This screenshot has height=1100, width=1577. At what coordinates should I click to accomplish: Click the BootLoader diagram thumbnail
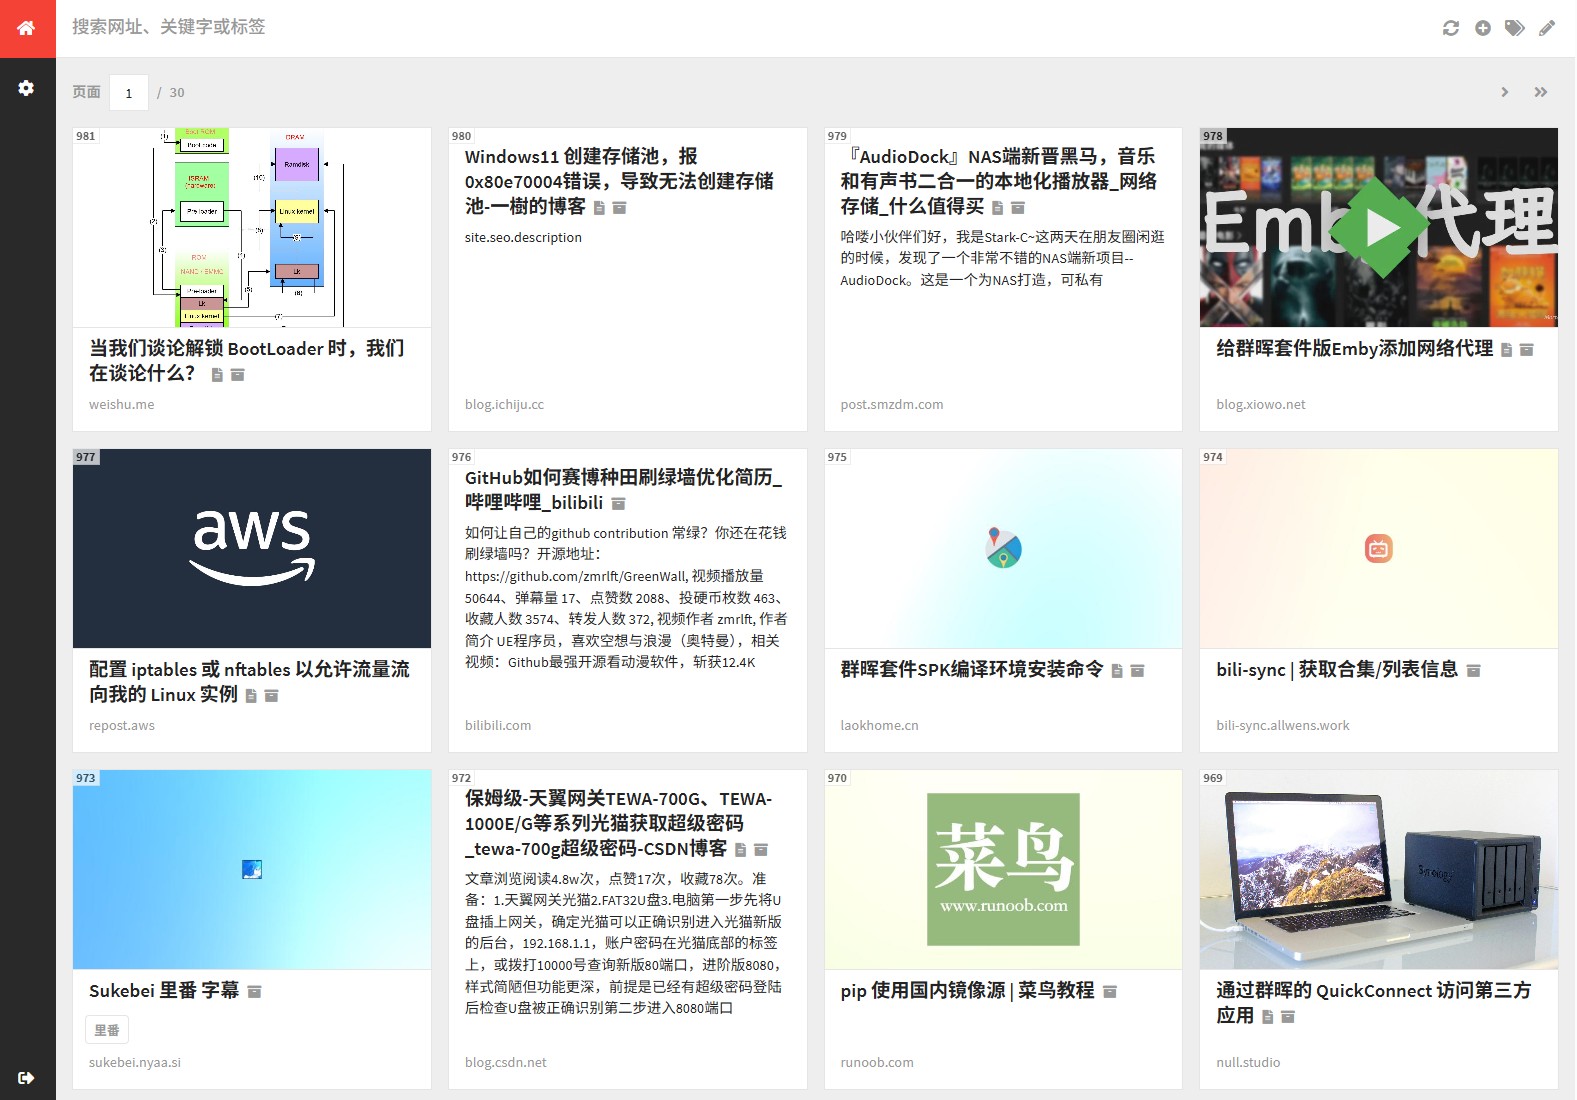252,227
